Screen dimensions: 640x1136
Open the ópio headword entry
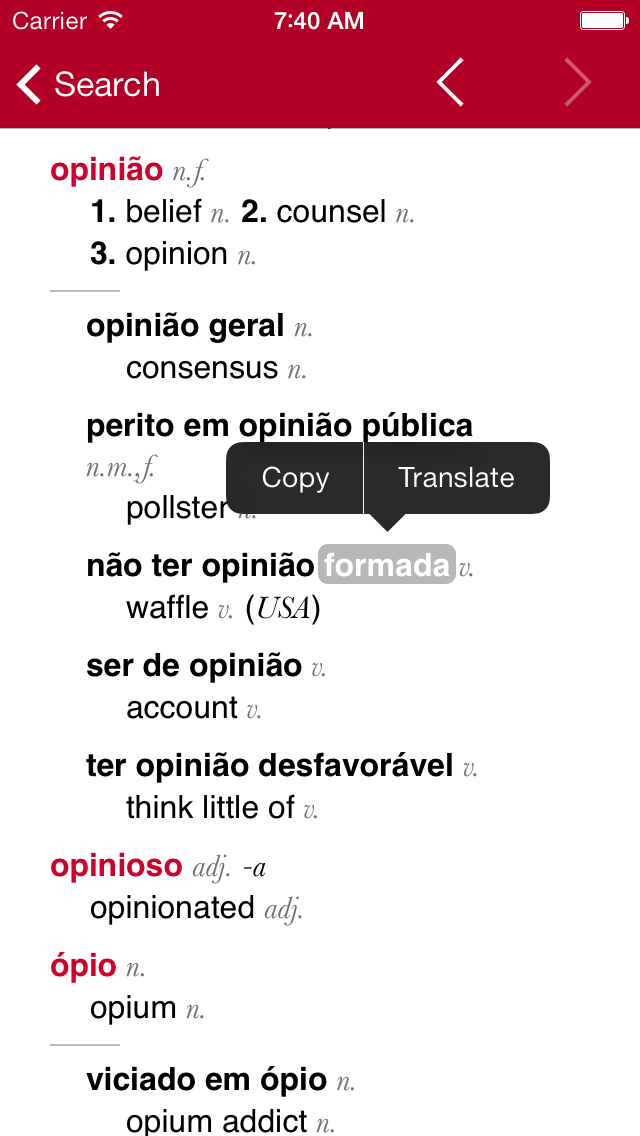[83, 966]
